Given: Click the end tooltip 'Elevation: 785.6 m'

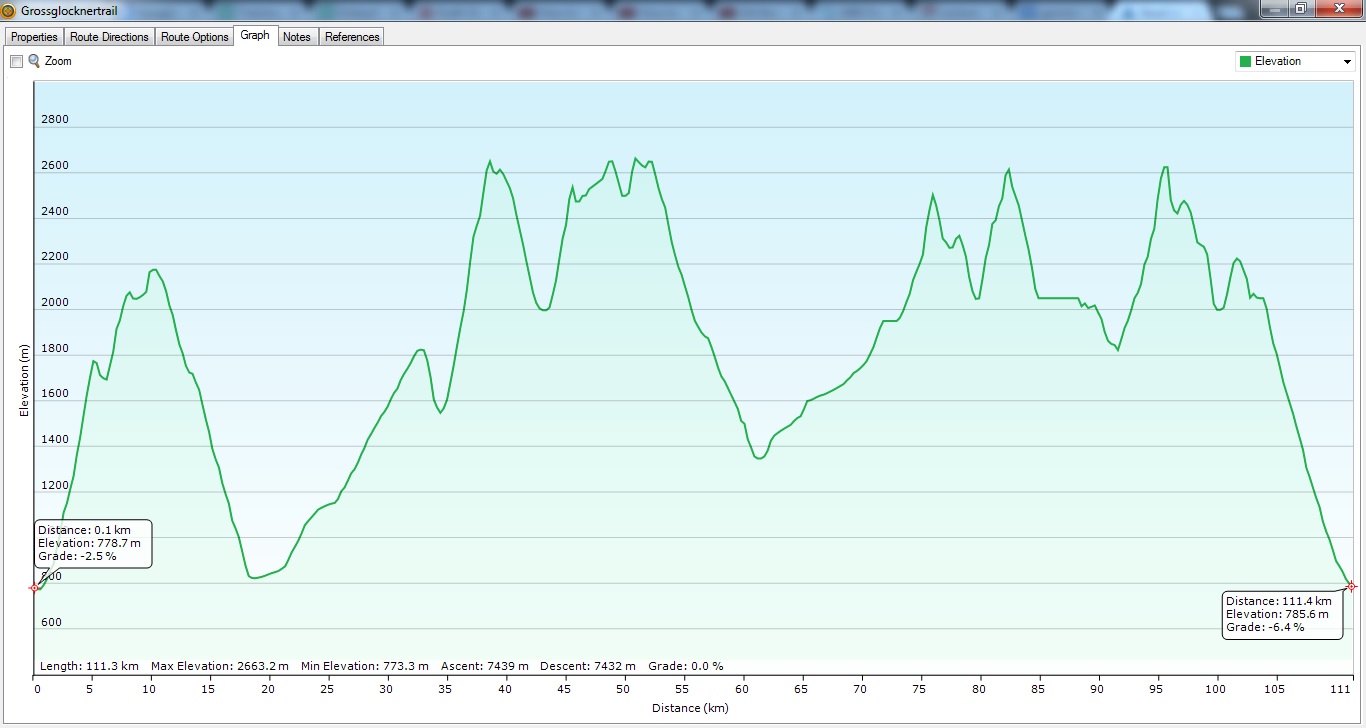Looking at the screenshot, I should point(1278,614).
